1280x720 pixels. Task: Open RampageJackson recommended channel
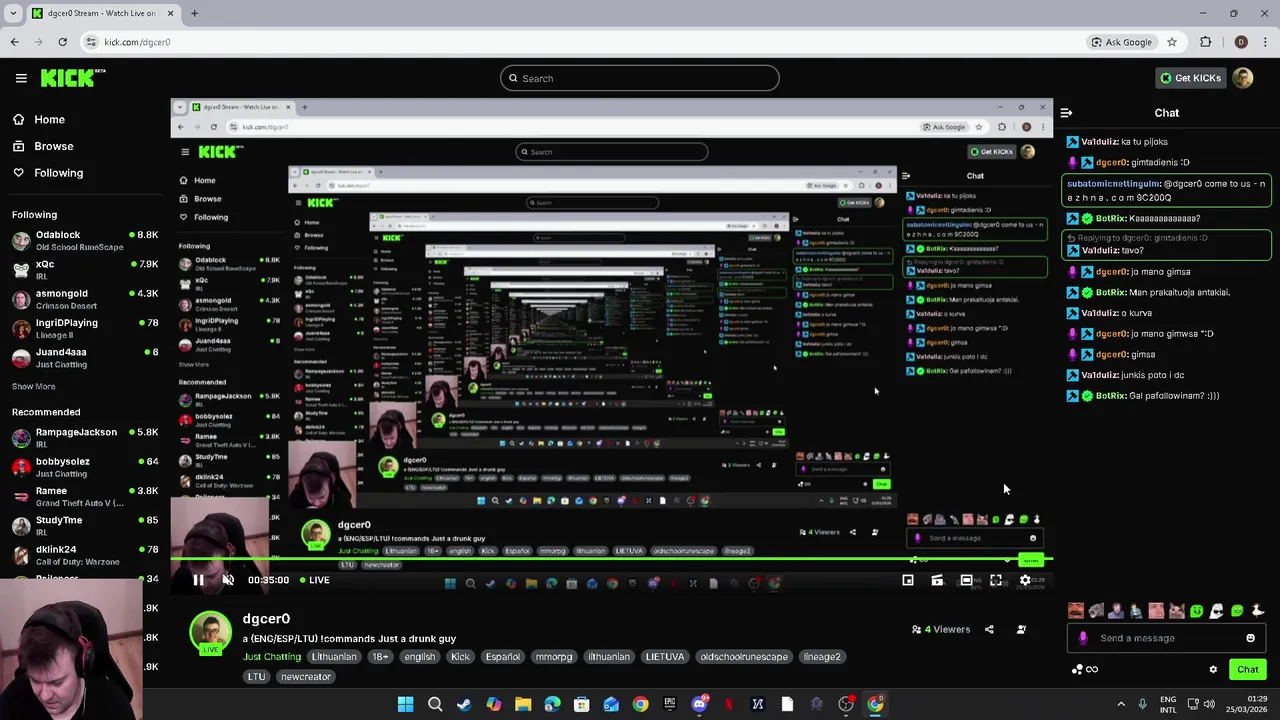[x=85, y=438]
